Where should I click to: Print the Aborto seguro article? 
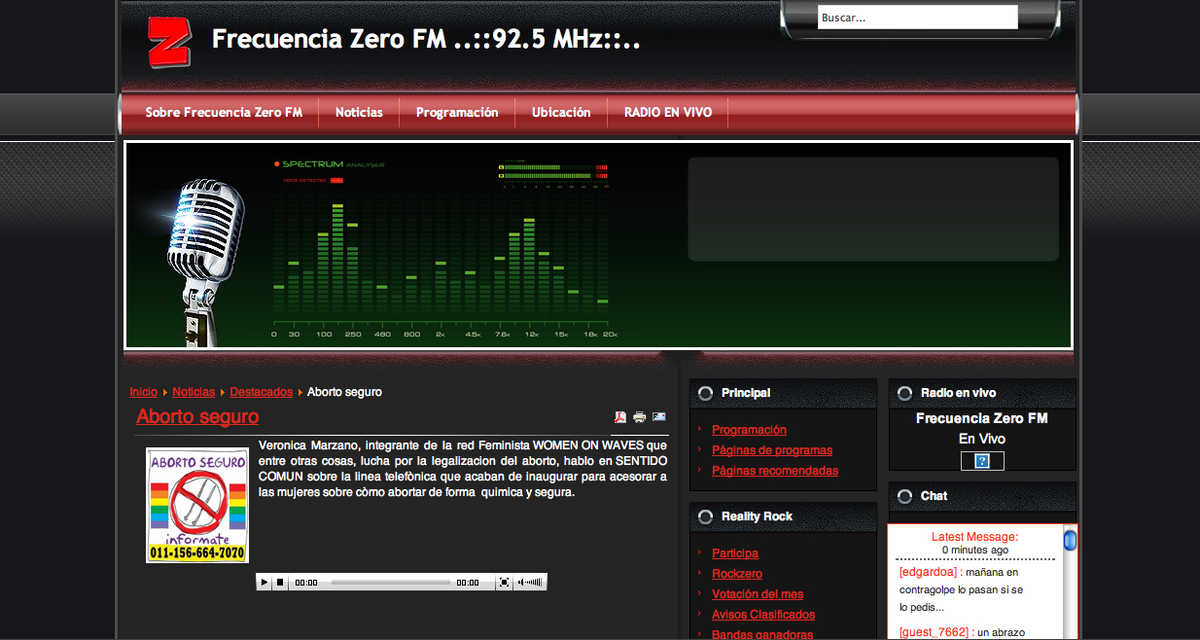click(639, 416)
